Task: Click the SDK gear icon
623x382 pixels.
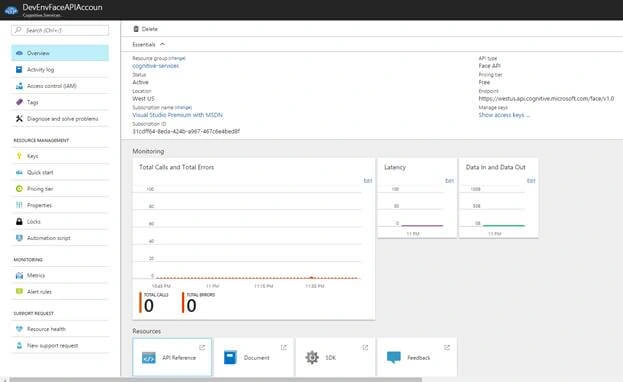Action: point(312,357)
